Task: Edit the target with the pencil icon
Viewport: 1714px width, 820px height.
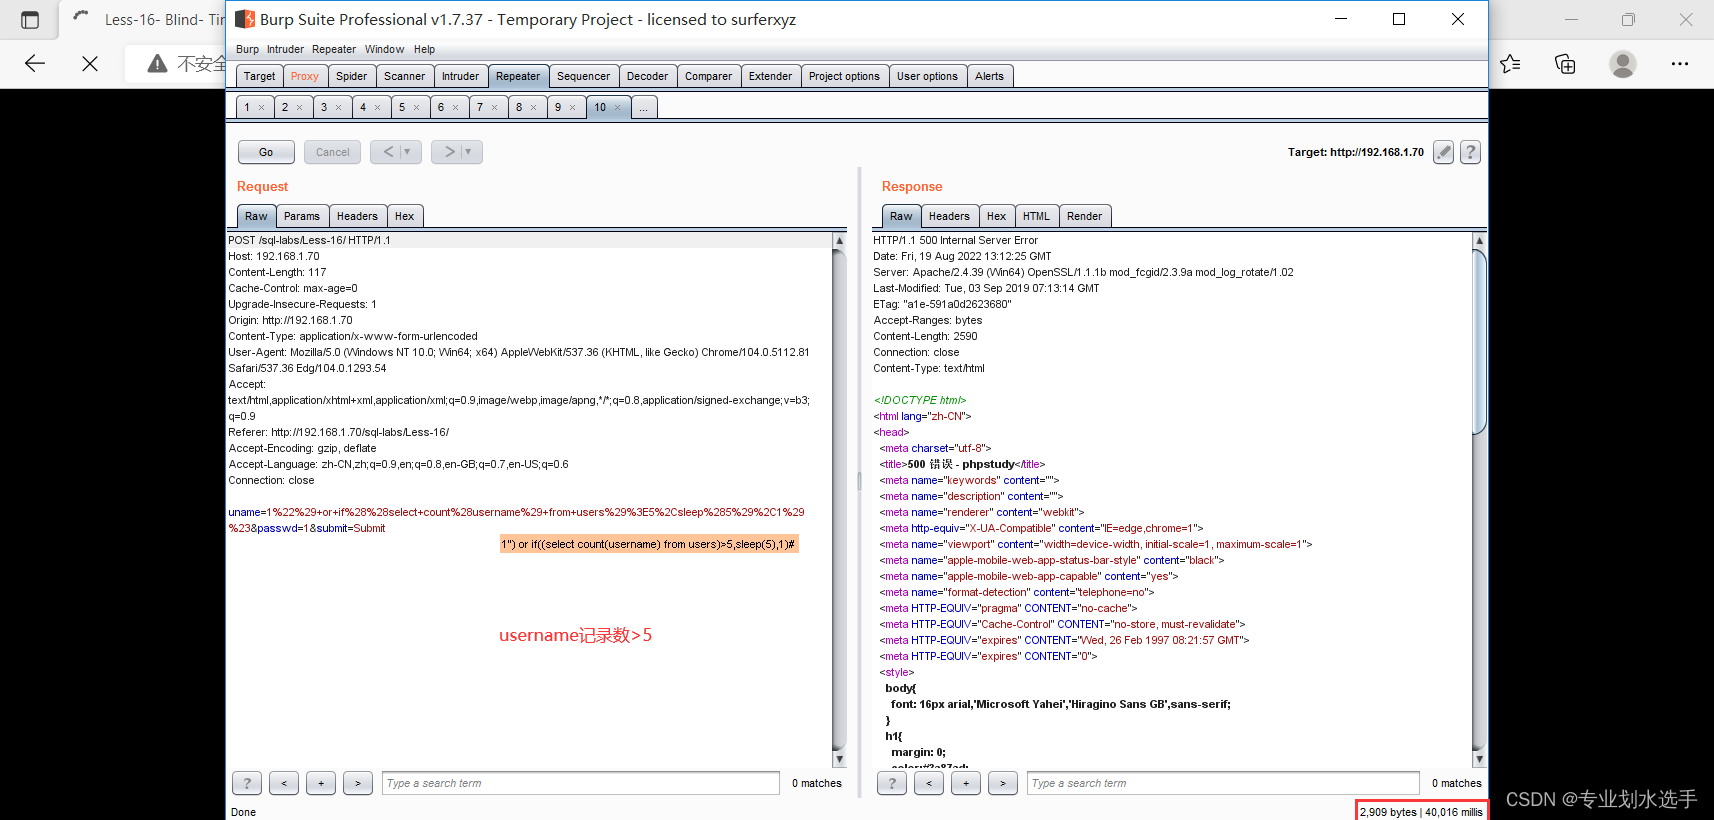Action: point(1443,152)
